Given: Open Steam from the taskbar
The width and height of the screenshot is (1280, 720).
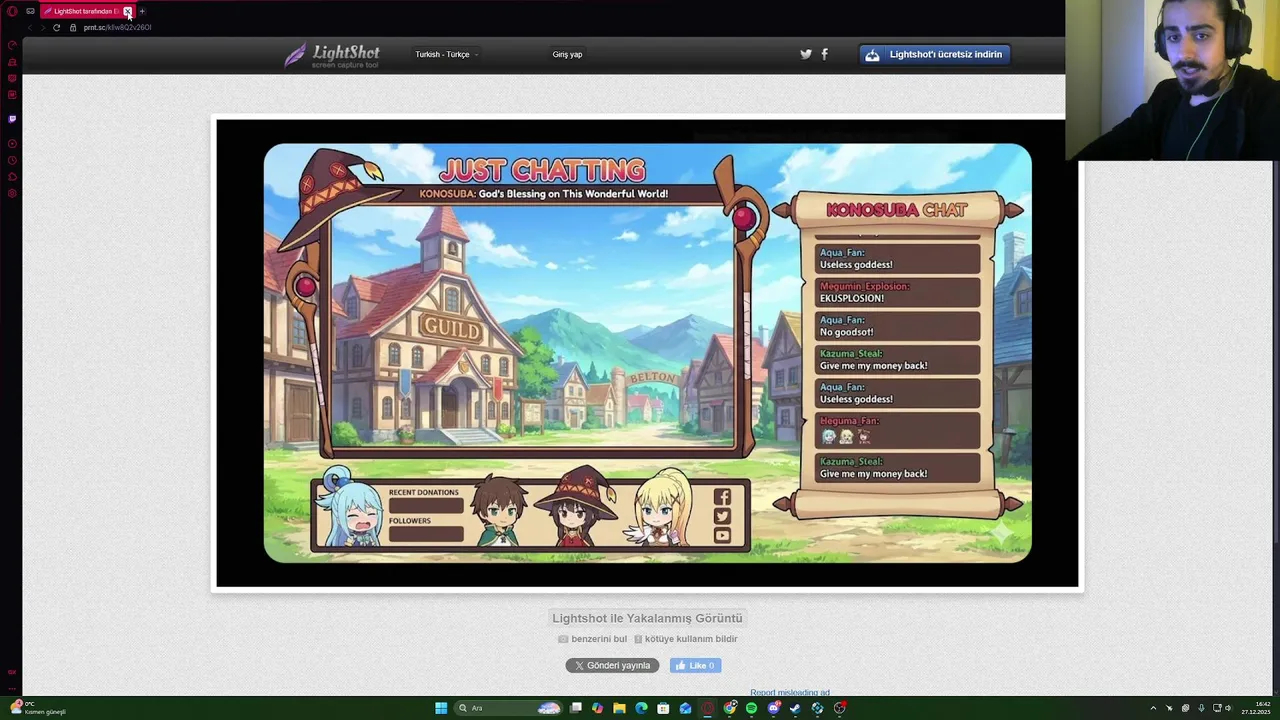Looking at the screenshot, I should [x=795, y=708].
